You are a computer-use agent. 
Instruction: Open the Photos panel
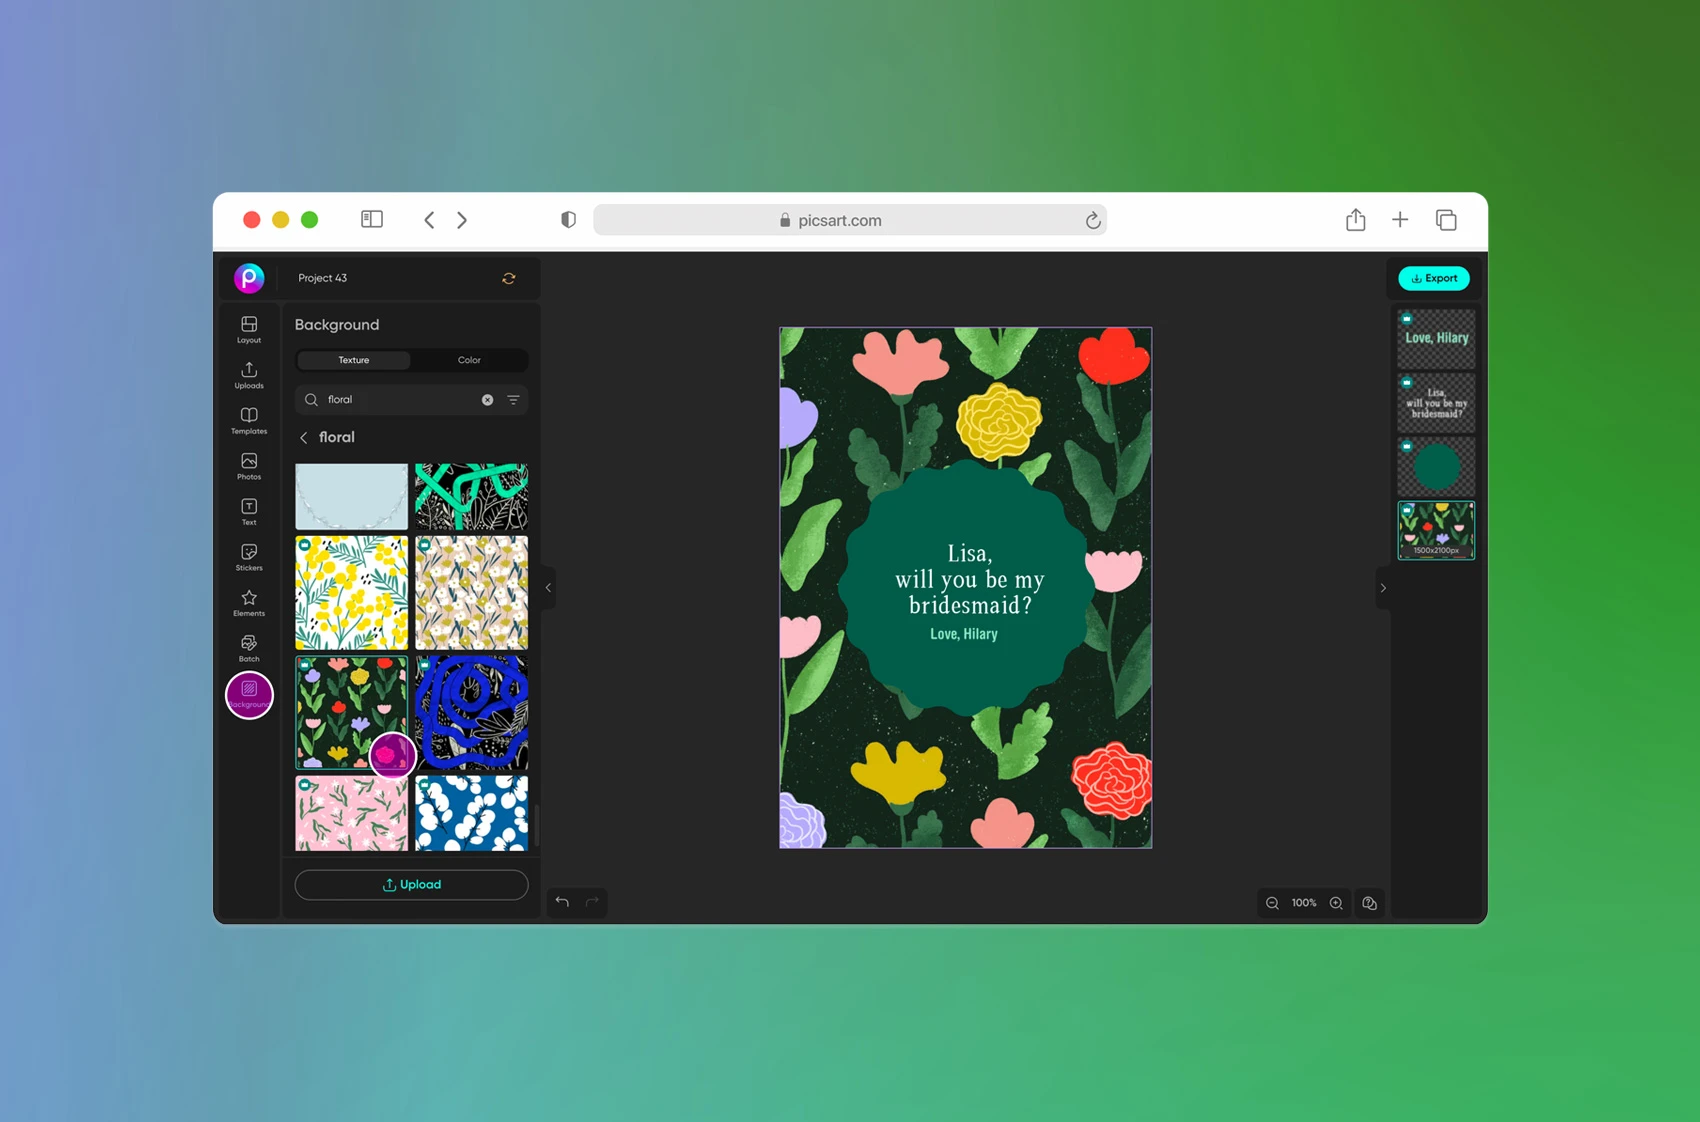tap(247, 463)
